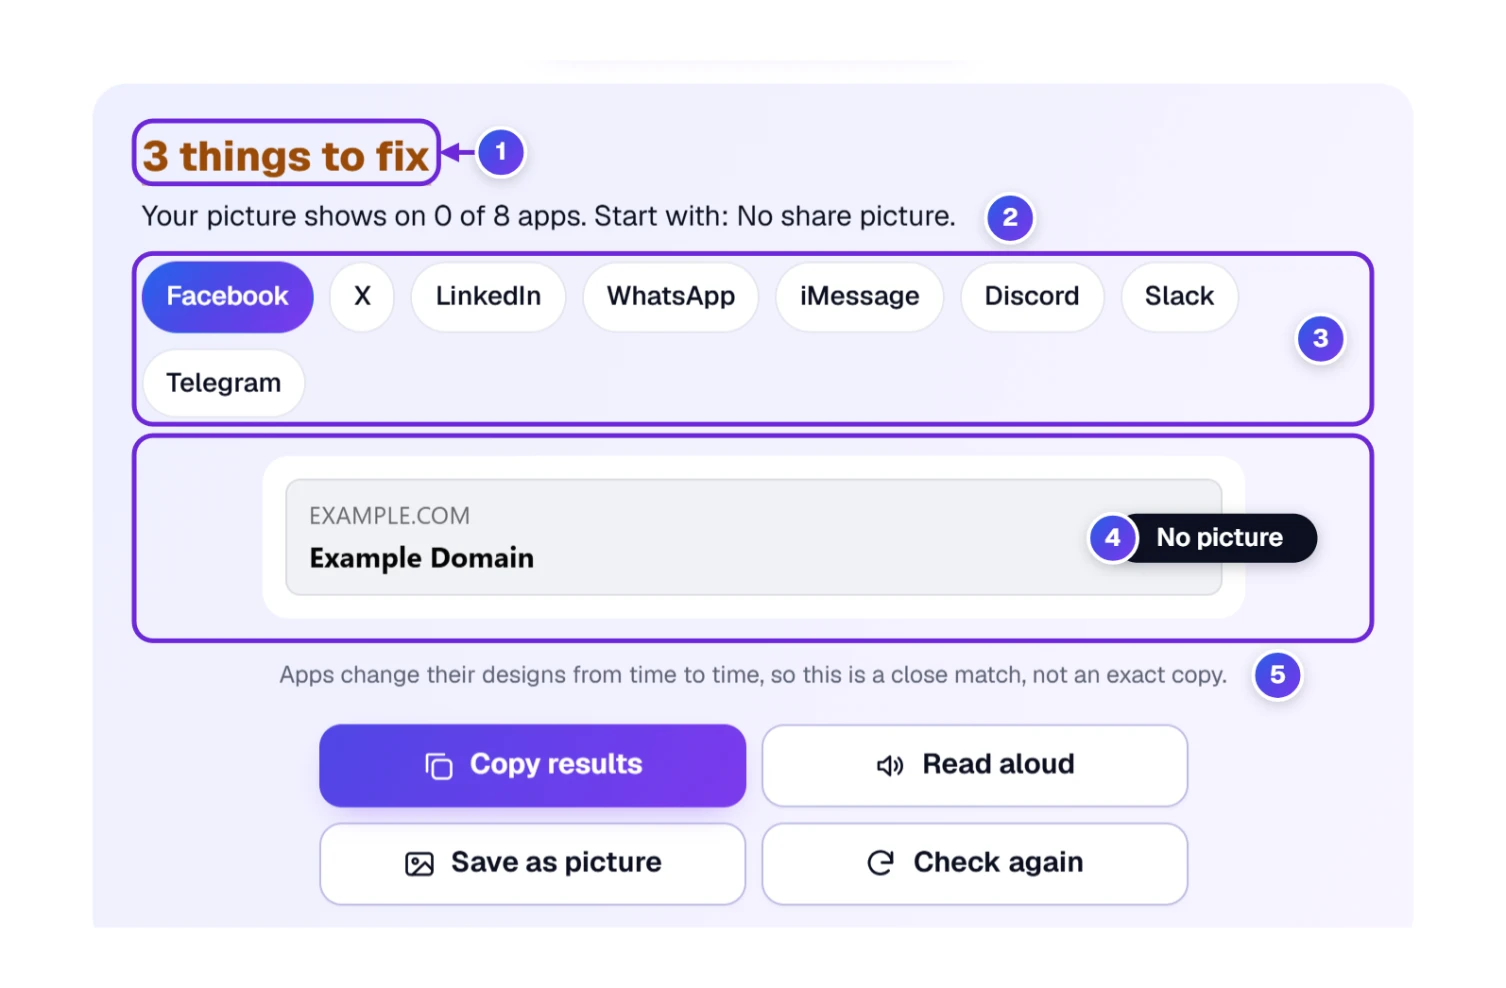1506x988 pixels.
Task: Click the refresh icon beside Check again
Action: click(880, 862)
